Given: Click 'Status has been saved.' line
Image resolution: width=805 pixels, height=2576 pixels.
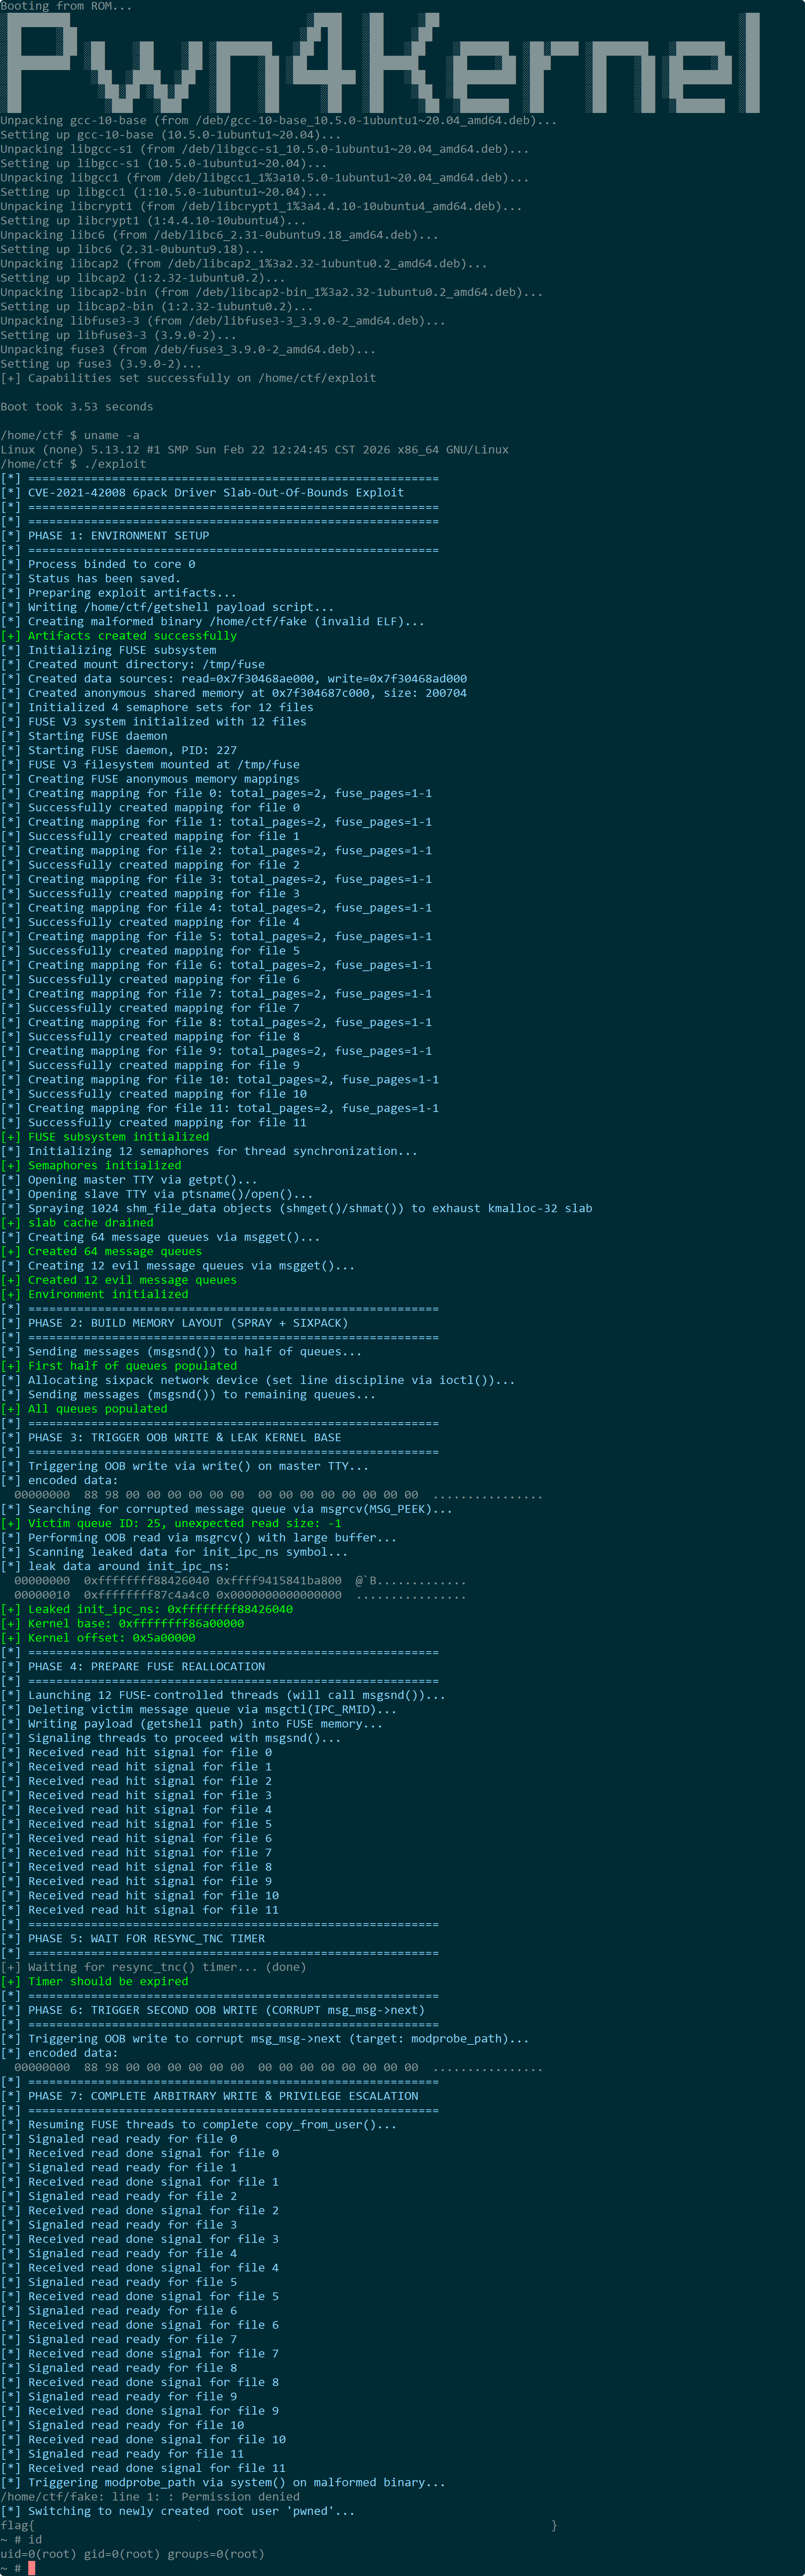Looking at the screenshot, I should (x=91, y=578).
